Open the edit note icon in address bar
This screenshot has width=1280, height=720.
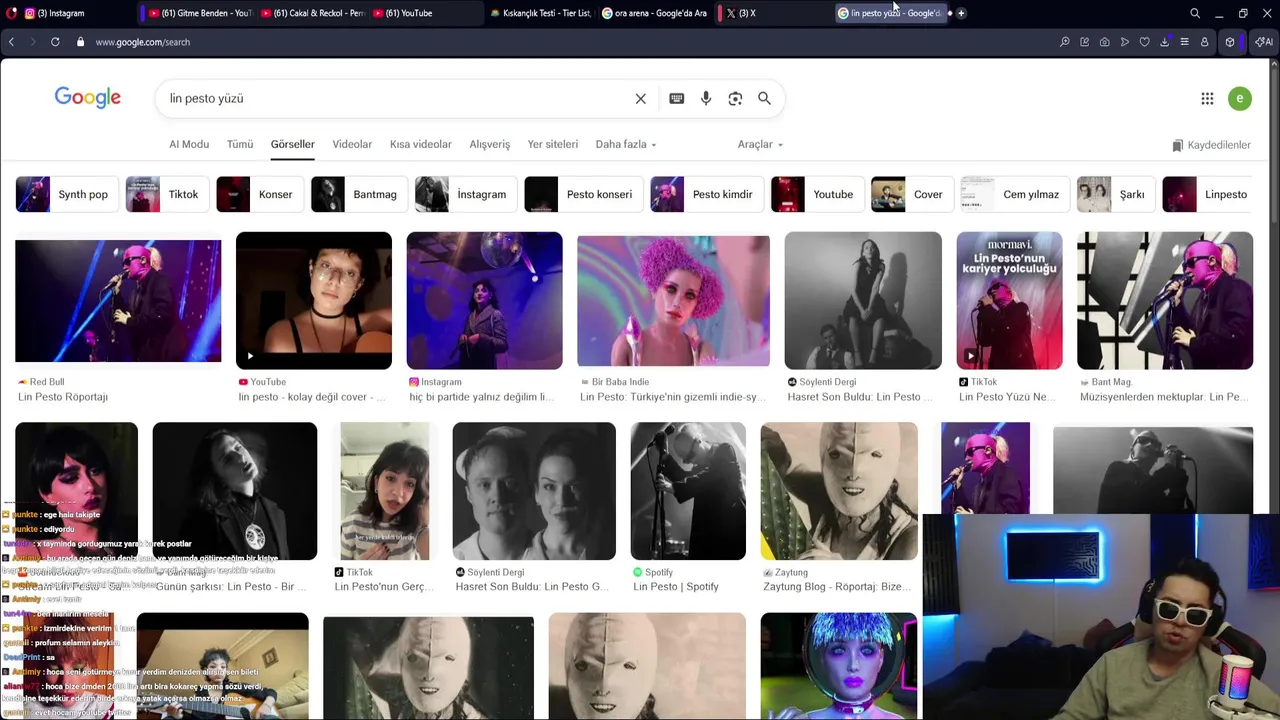click(1084, 42)
